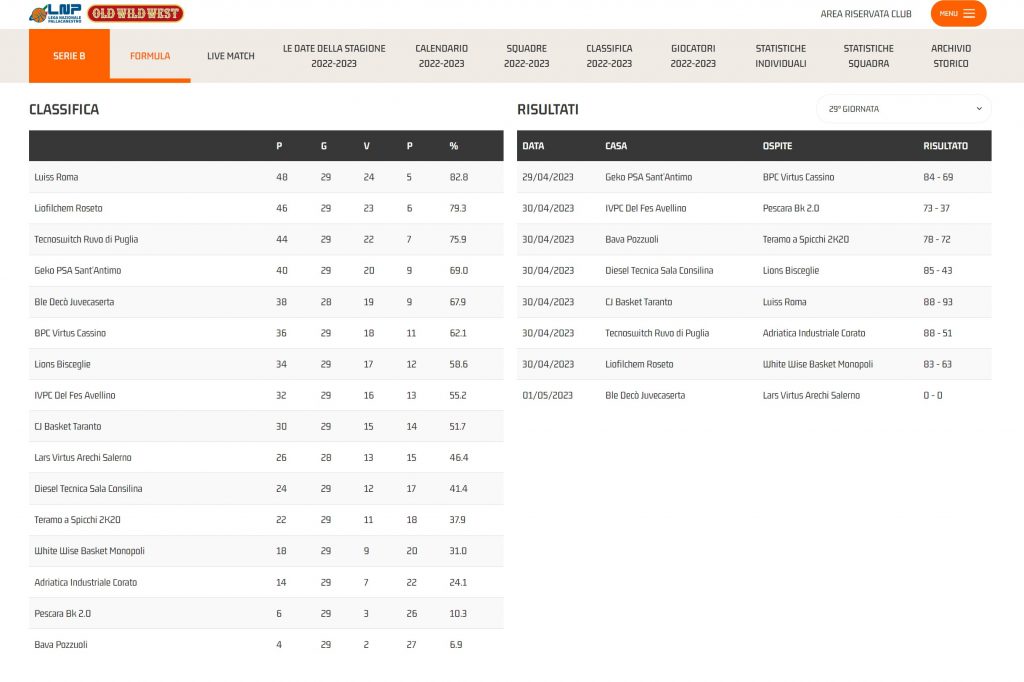Expand the 29ª Giornata dropdown

(904, 108)
